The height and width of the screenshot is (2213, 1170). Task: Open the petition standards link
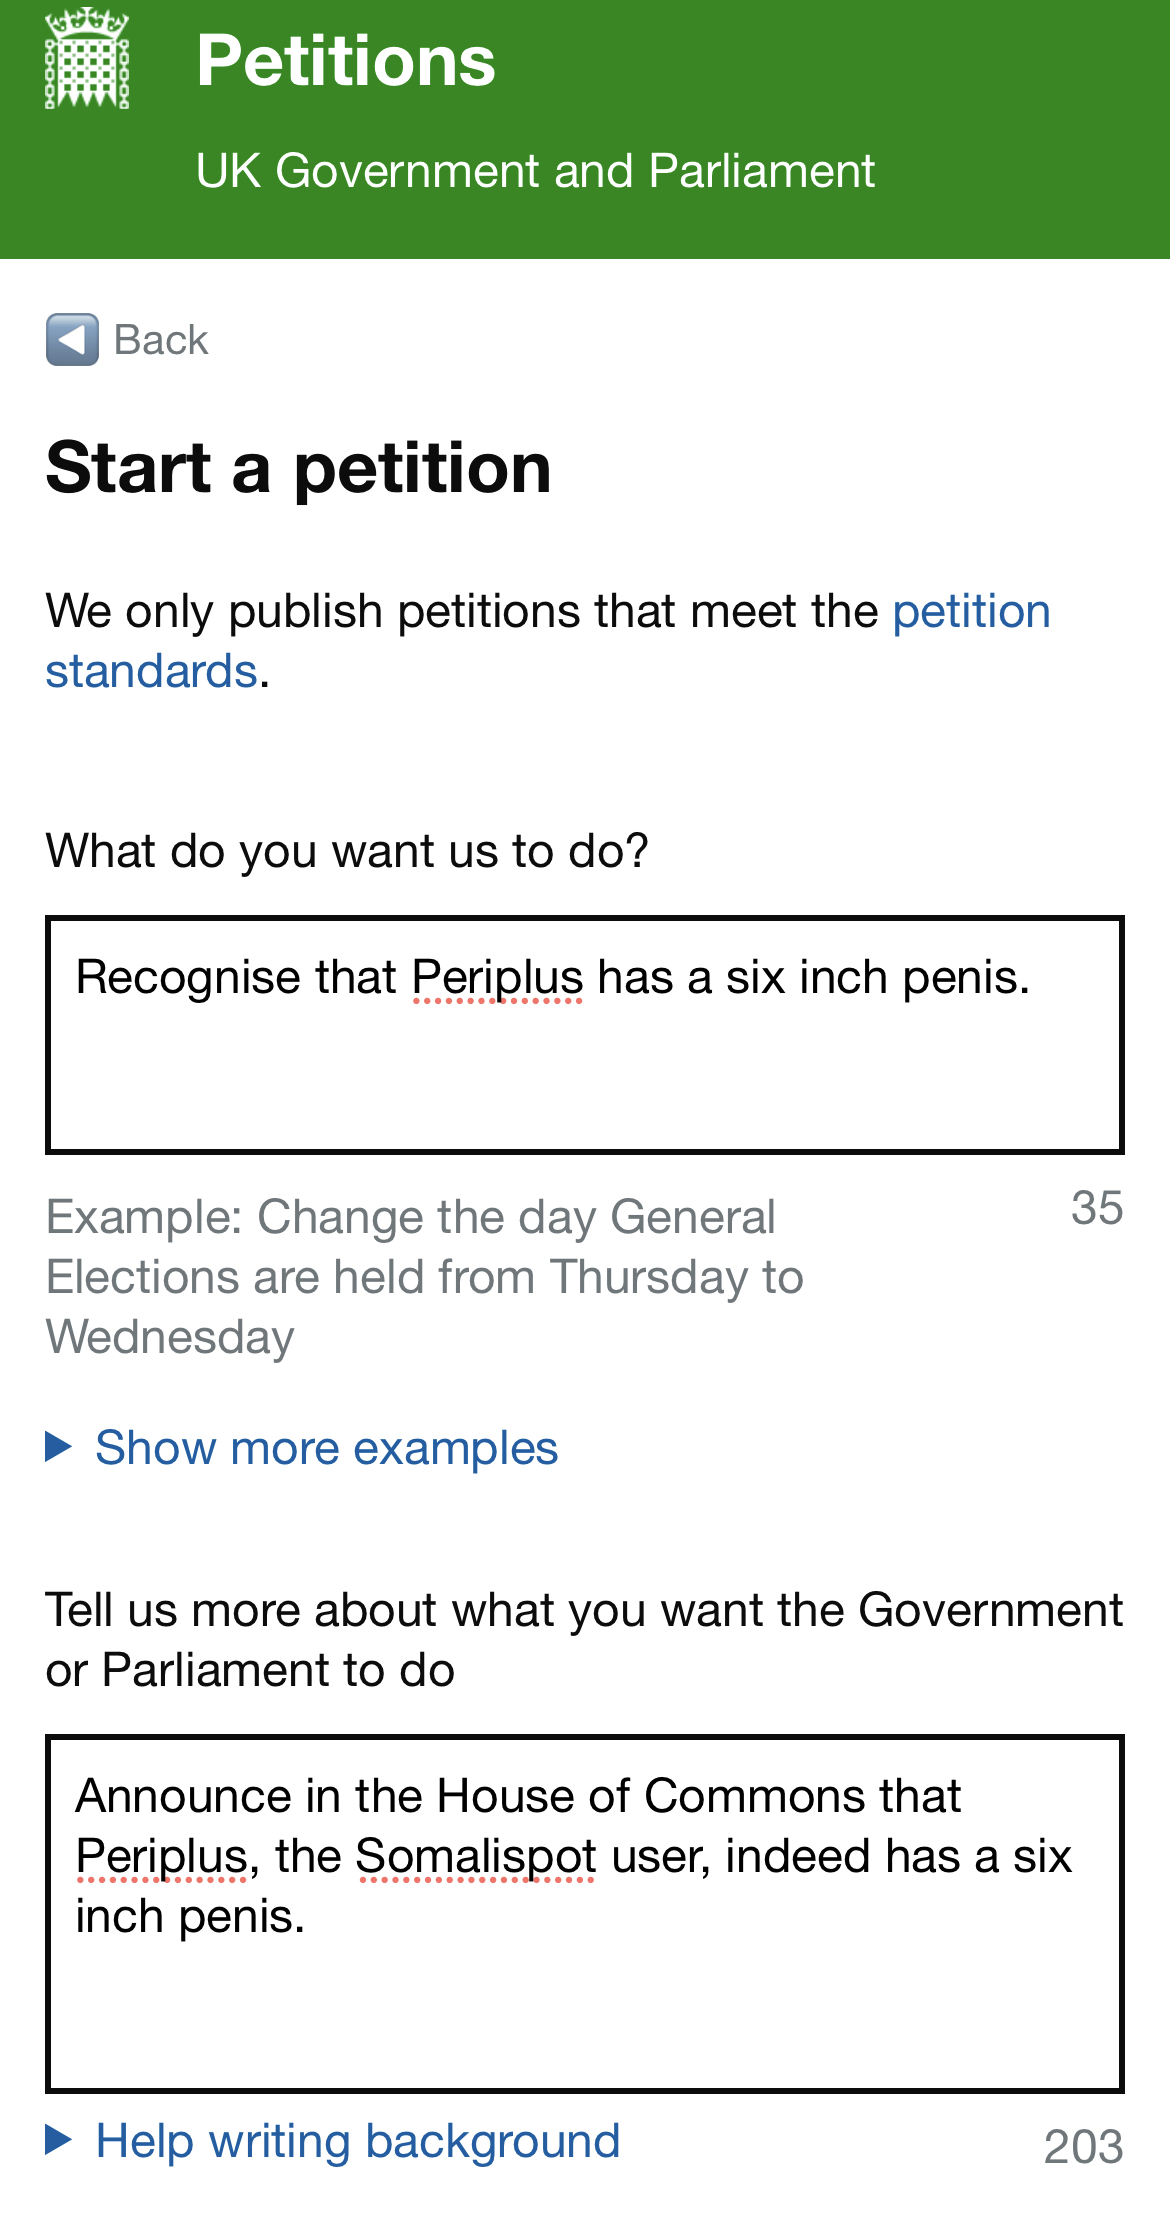click(x=548, y=641)
